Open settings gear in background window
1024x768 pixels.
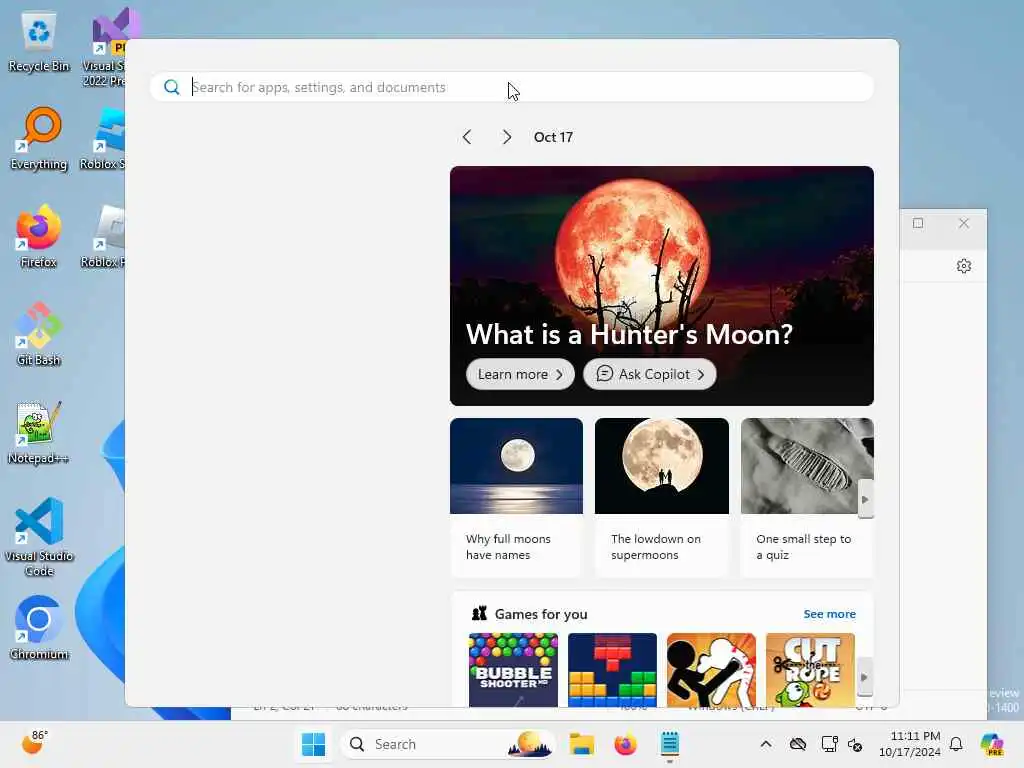[x=964, y=266]
